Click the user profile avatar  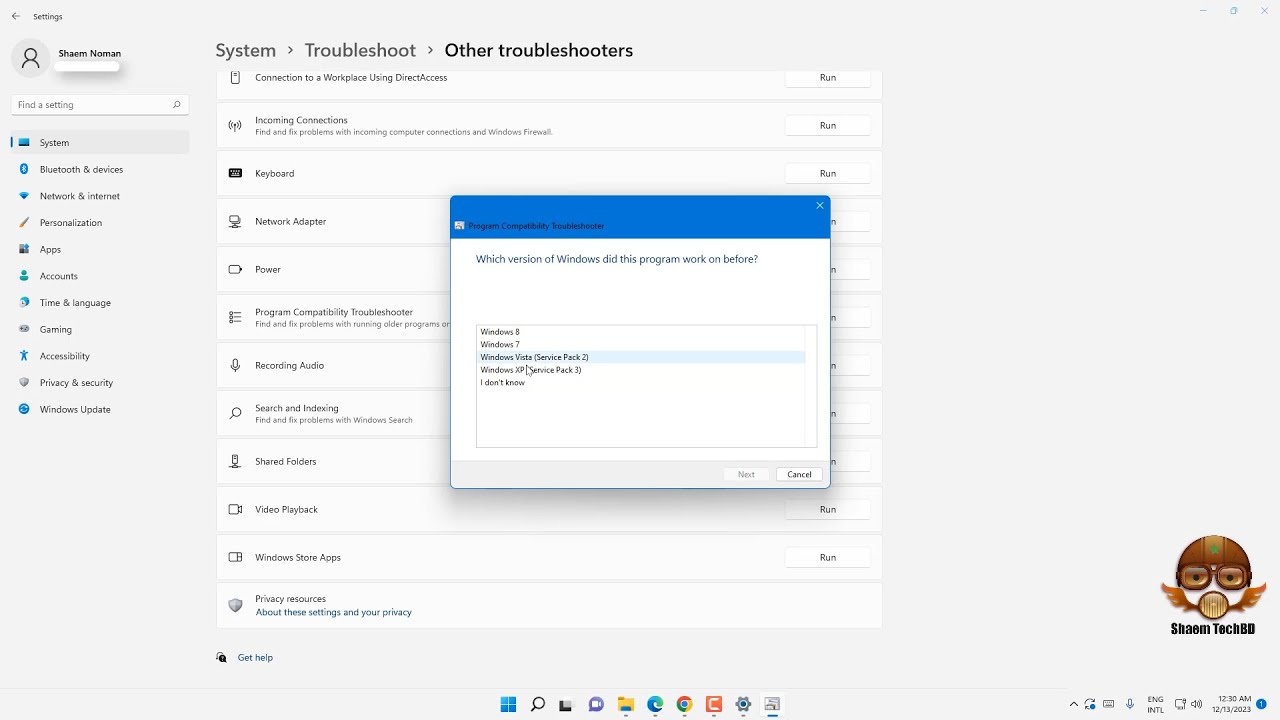tap(30, 59)
